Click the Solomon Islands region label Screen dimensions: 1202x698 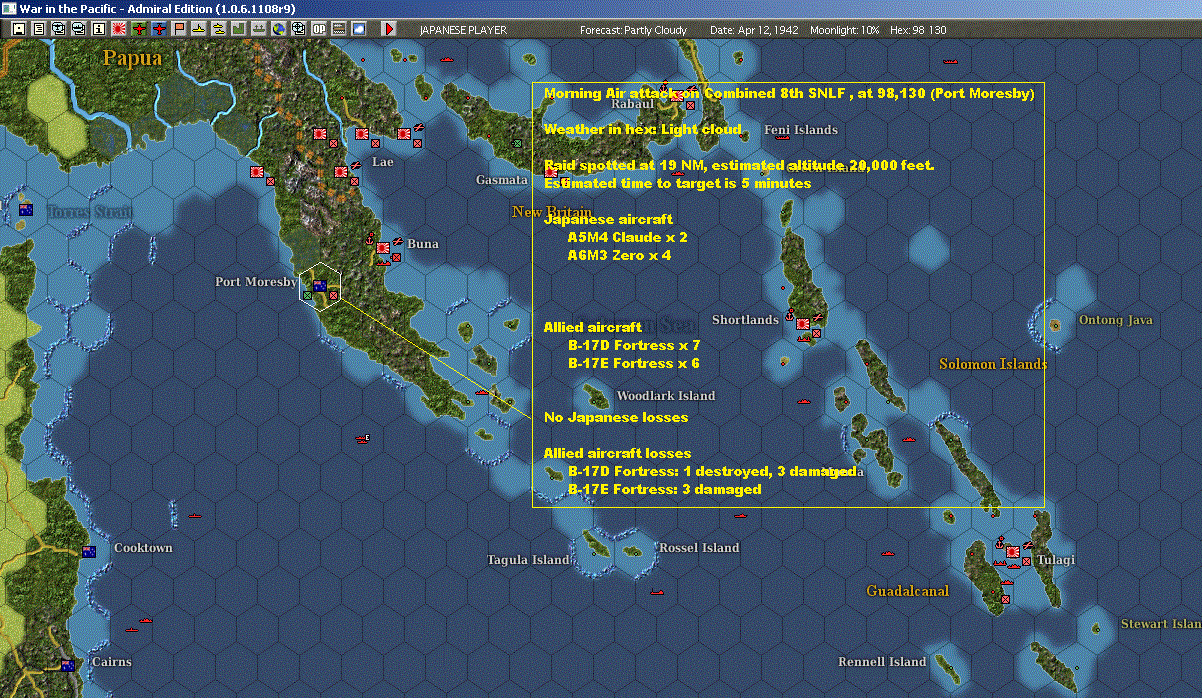pyautogui.click(x=993, y=364)
